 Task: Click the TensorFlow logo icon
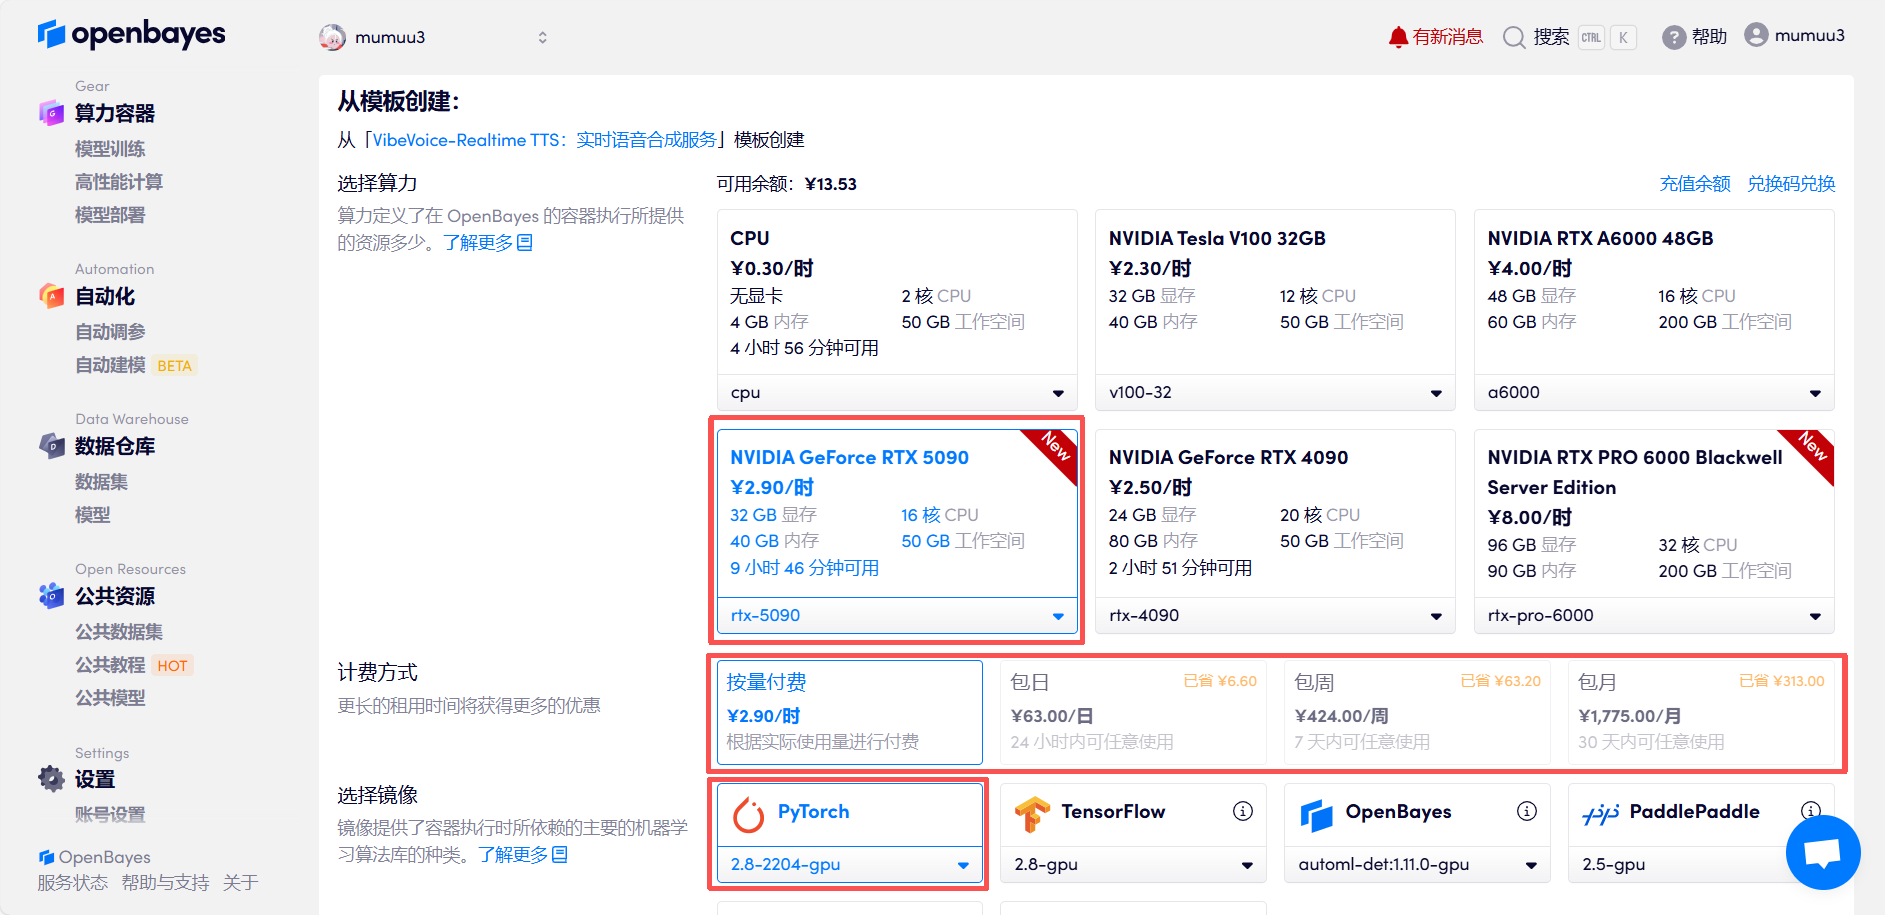[1032, 814]
